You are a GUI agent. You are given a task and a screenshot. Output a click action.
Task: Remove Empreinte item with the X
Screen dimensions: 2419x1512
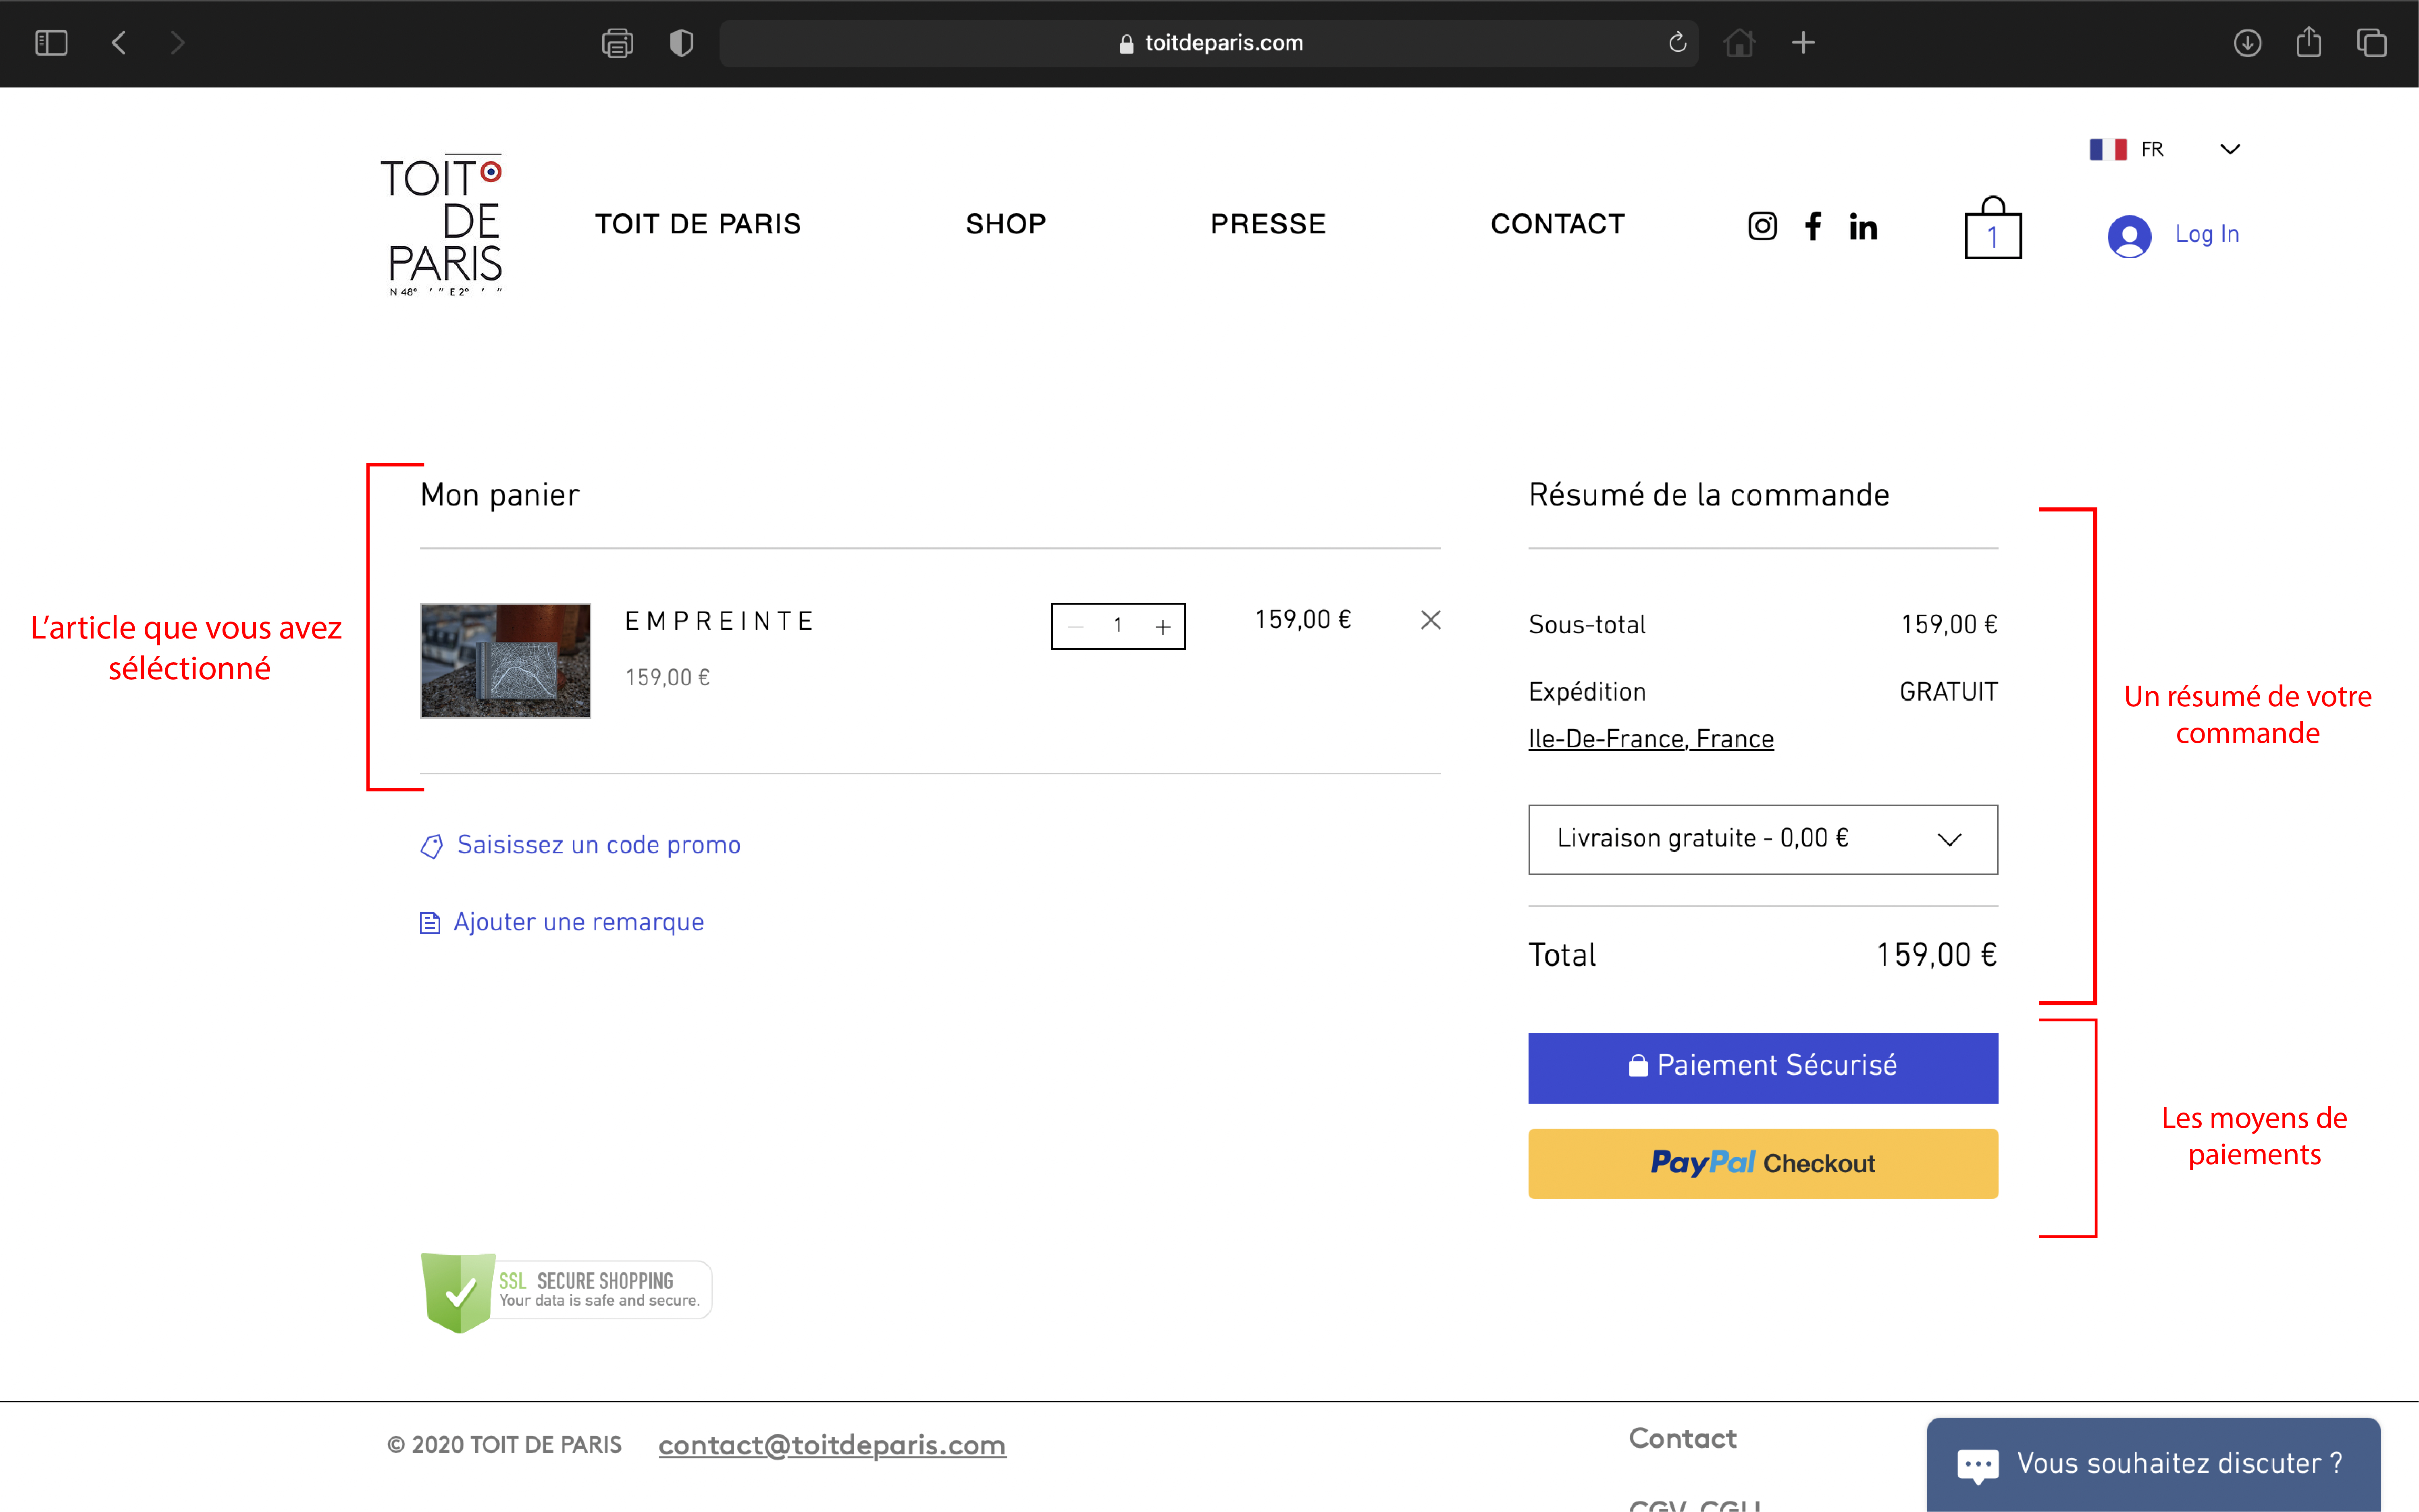(x=1431, y=620)
